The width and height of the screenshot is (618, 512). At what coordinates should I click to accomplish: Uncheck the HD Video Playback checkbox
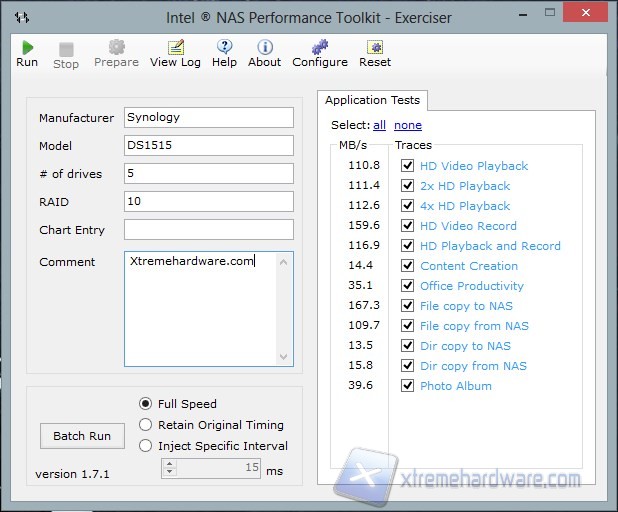point(407,166)
